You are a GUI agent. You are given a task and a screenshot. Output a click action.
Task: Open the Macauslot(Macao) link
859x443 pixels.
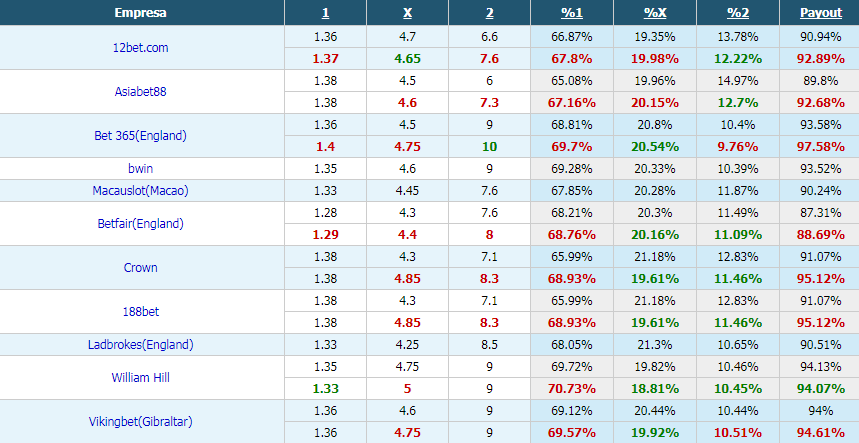tap(140, 191)
